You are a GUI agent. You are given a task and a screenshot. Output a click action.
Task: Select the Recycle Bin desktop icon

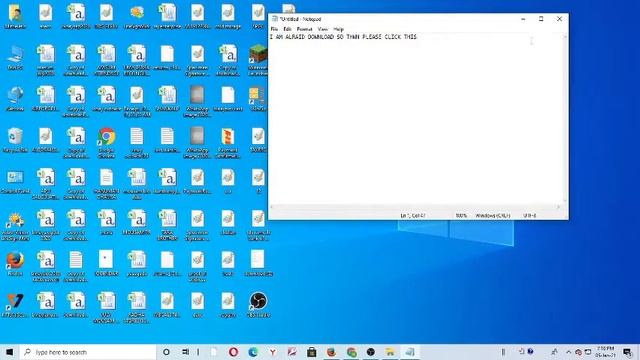[15, 140]
